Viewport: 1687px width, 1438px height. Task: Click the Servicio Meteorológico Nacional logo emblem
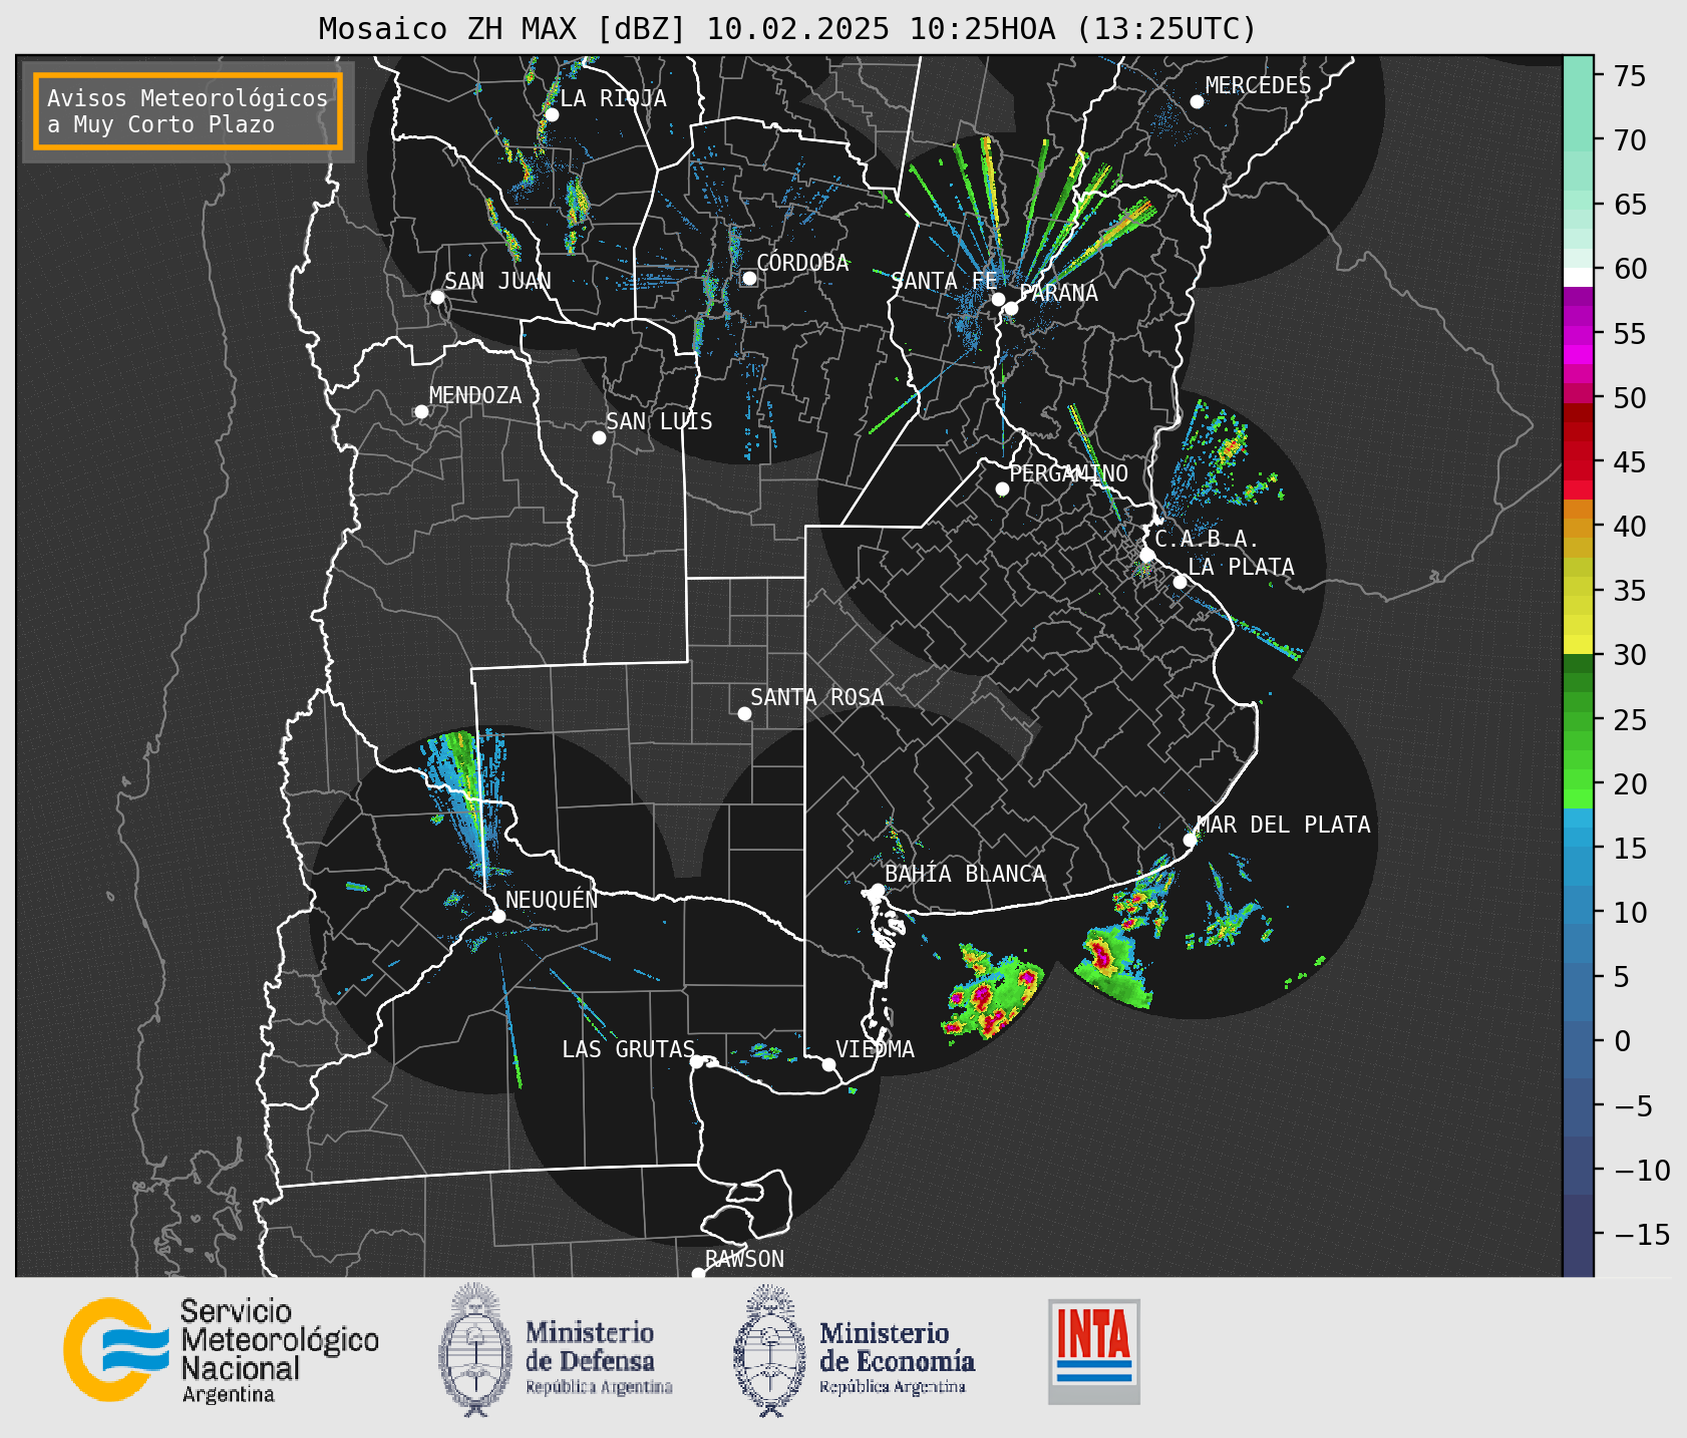pyautogui.click(x=116, y=1349)
